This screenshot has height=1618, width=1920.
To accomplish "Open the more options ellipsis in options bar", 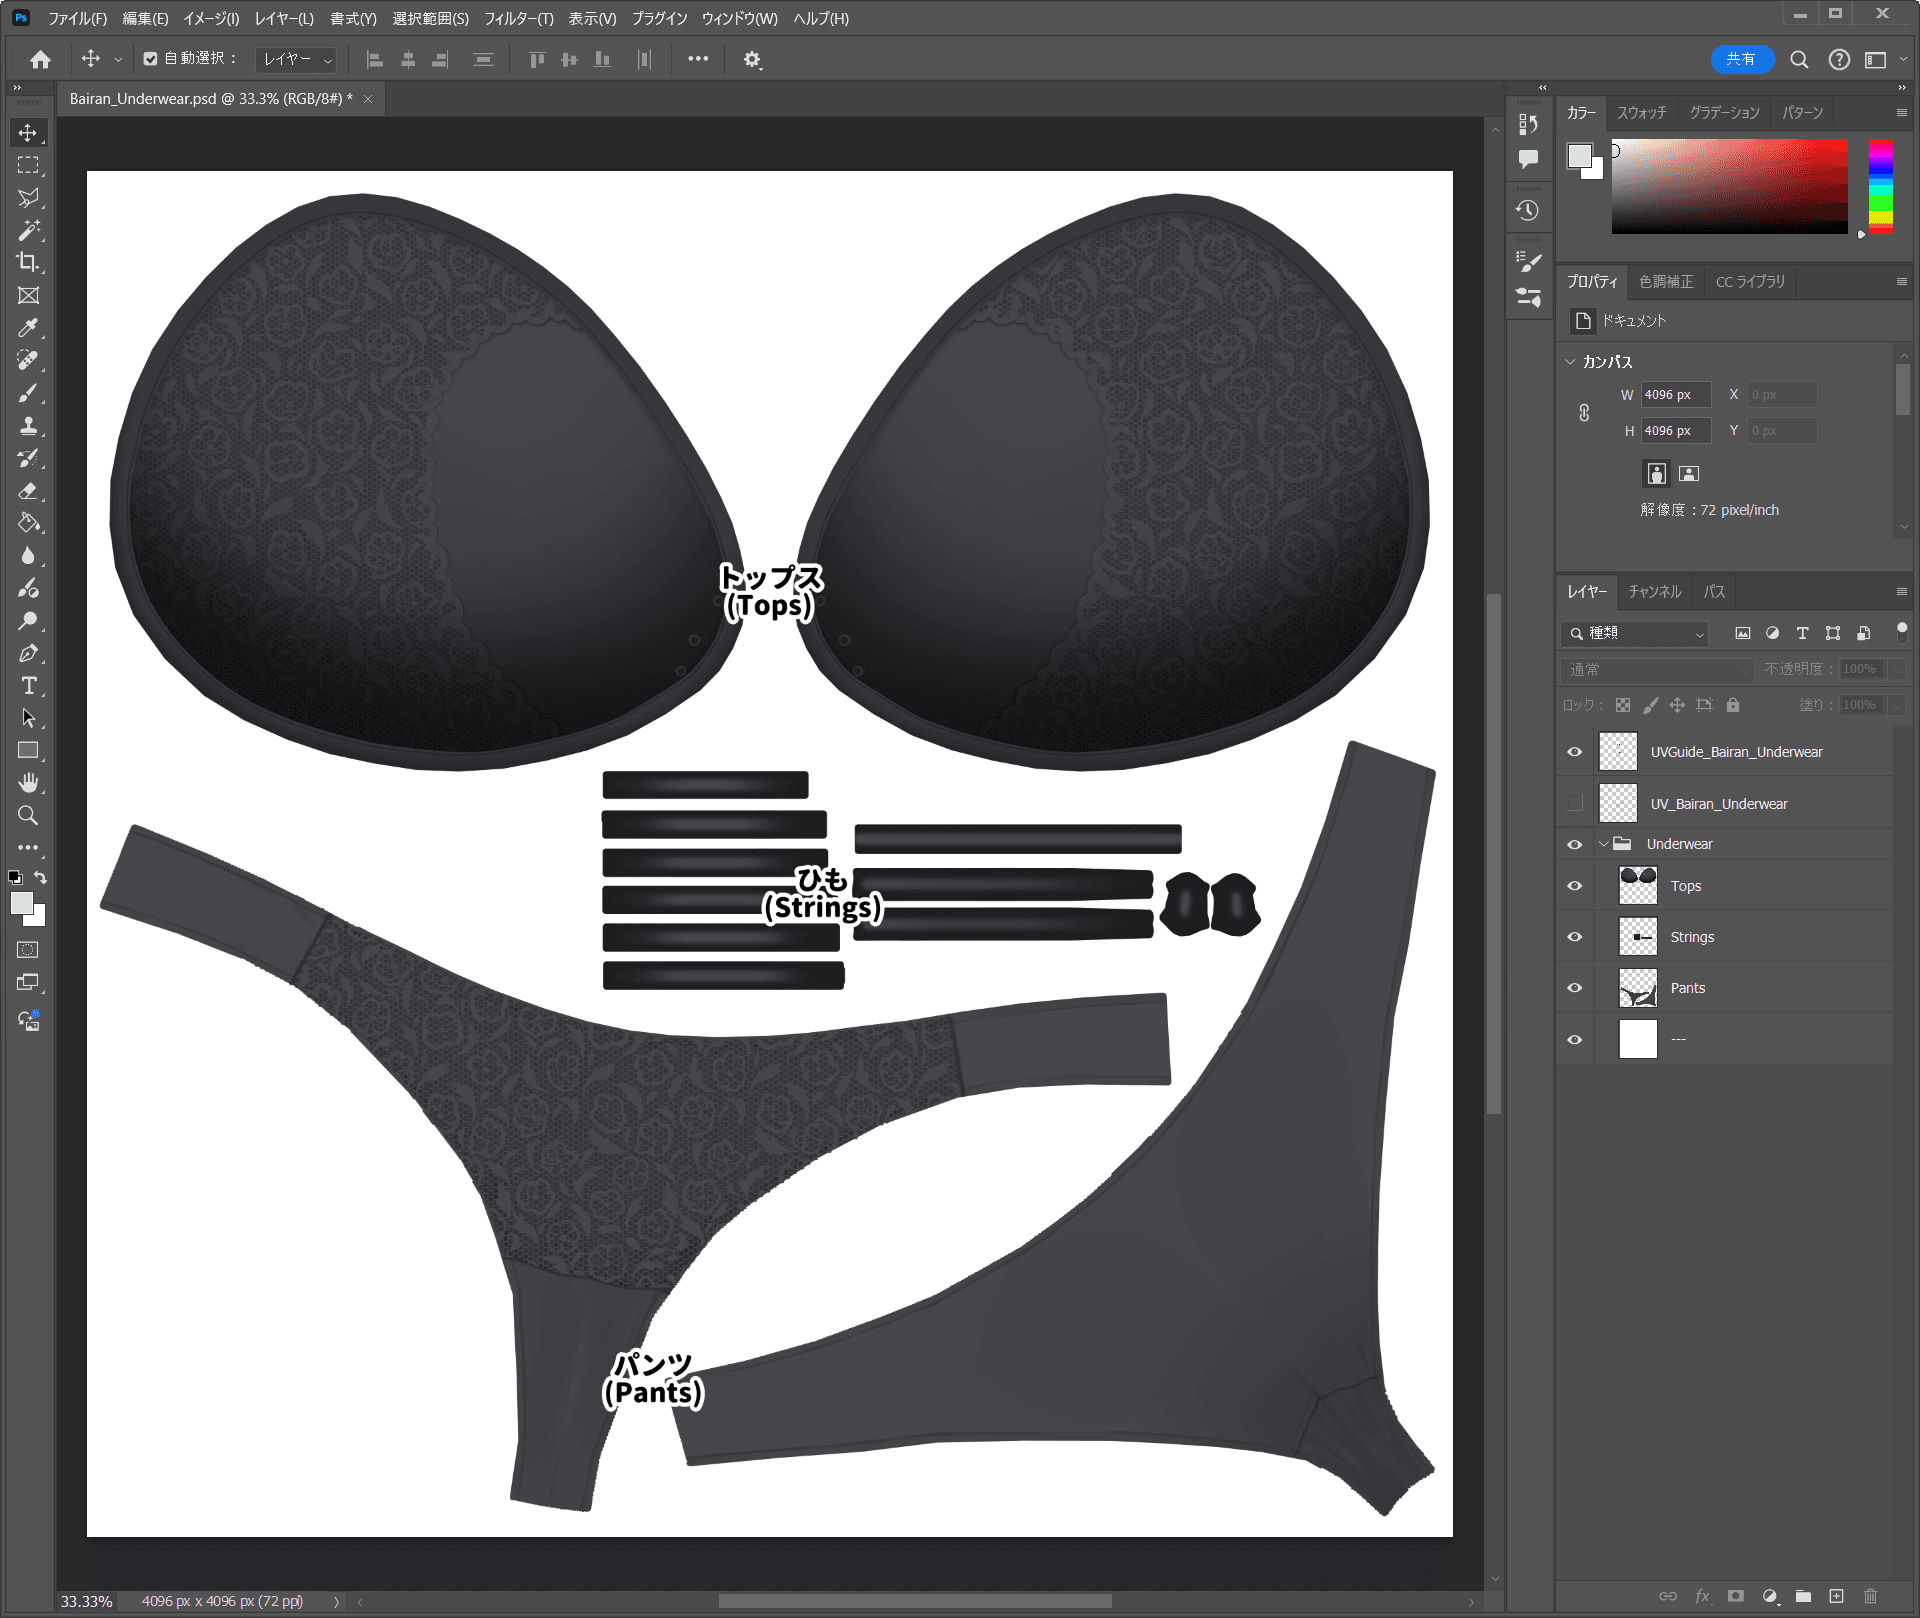I will [x=698, y=59].
